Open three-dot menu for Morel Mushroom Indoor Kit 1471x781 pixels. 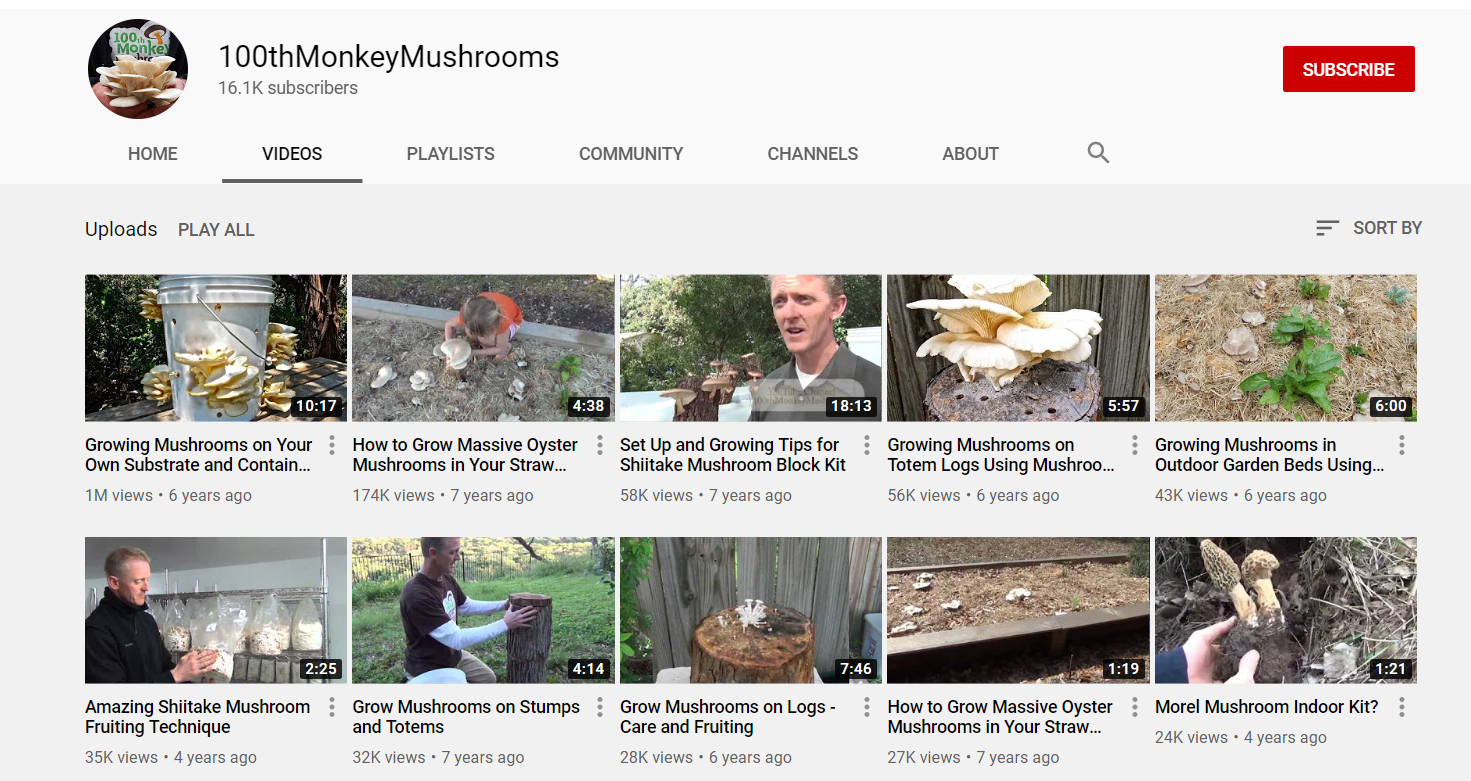(1402, 707)
